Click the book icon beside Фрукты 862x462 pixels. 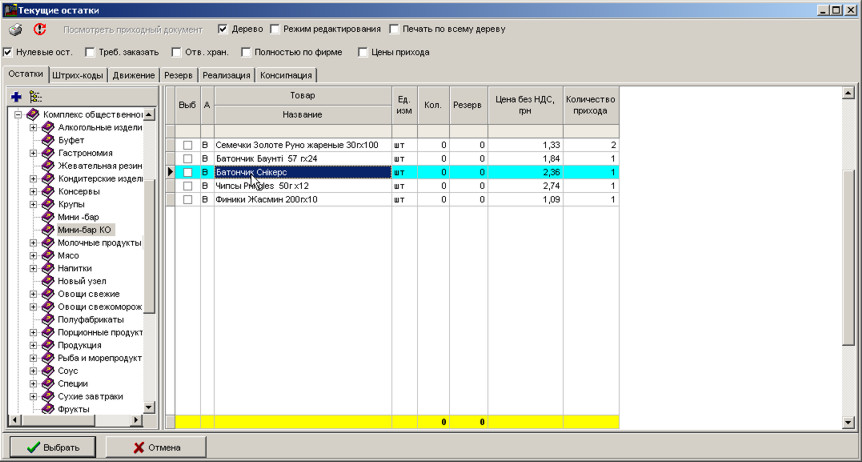(x=48, y=409)
